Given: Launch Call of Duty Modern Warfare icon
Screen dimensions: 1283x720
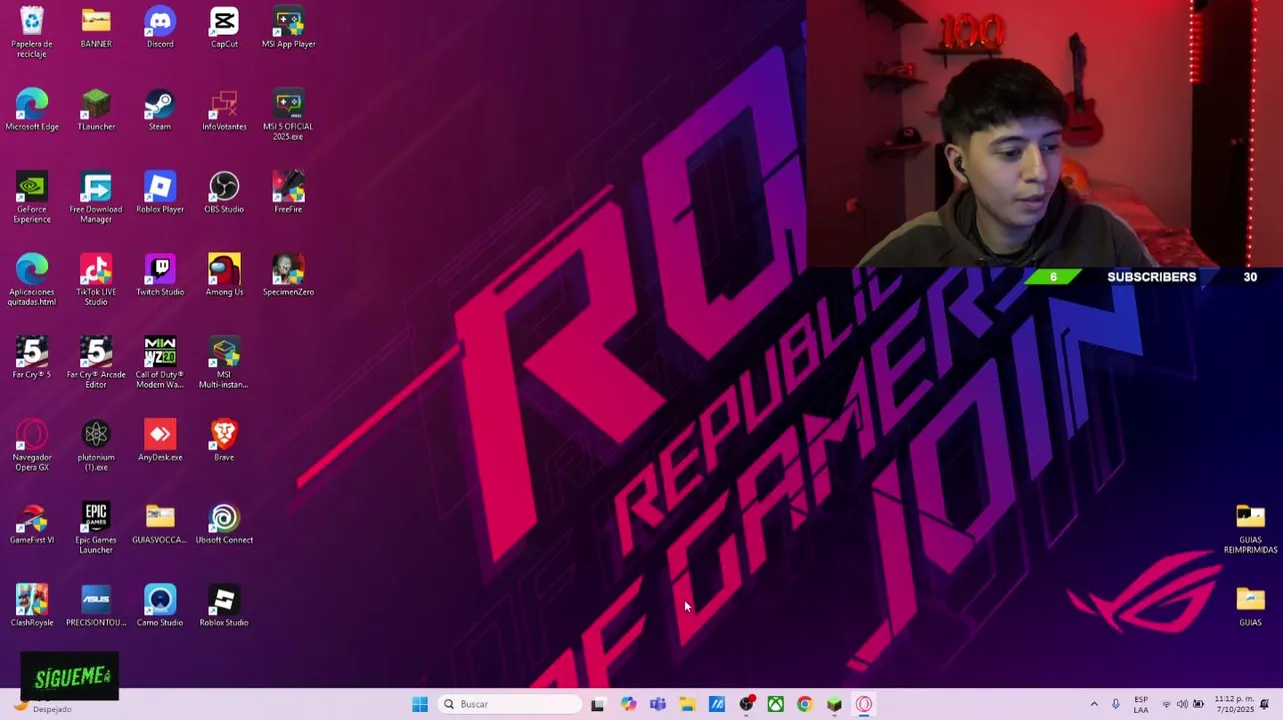Looking at the screenshot, I should coord(160,362).
